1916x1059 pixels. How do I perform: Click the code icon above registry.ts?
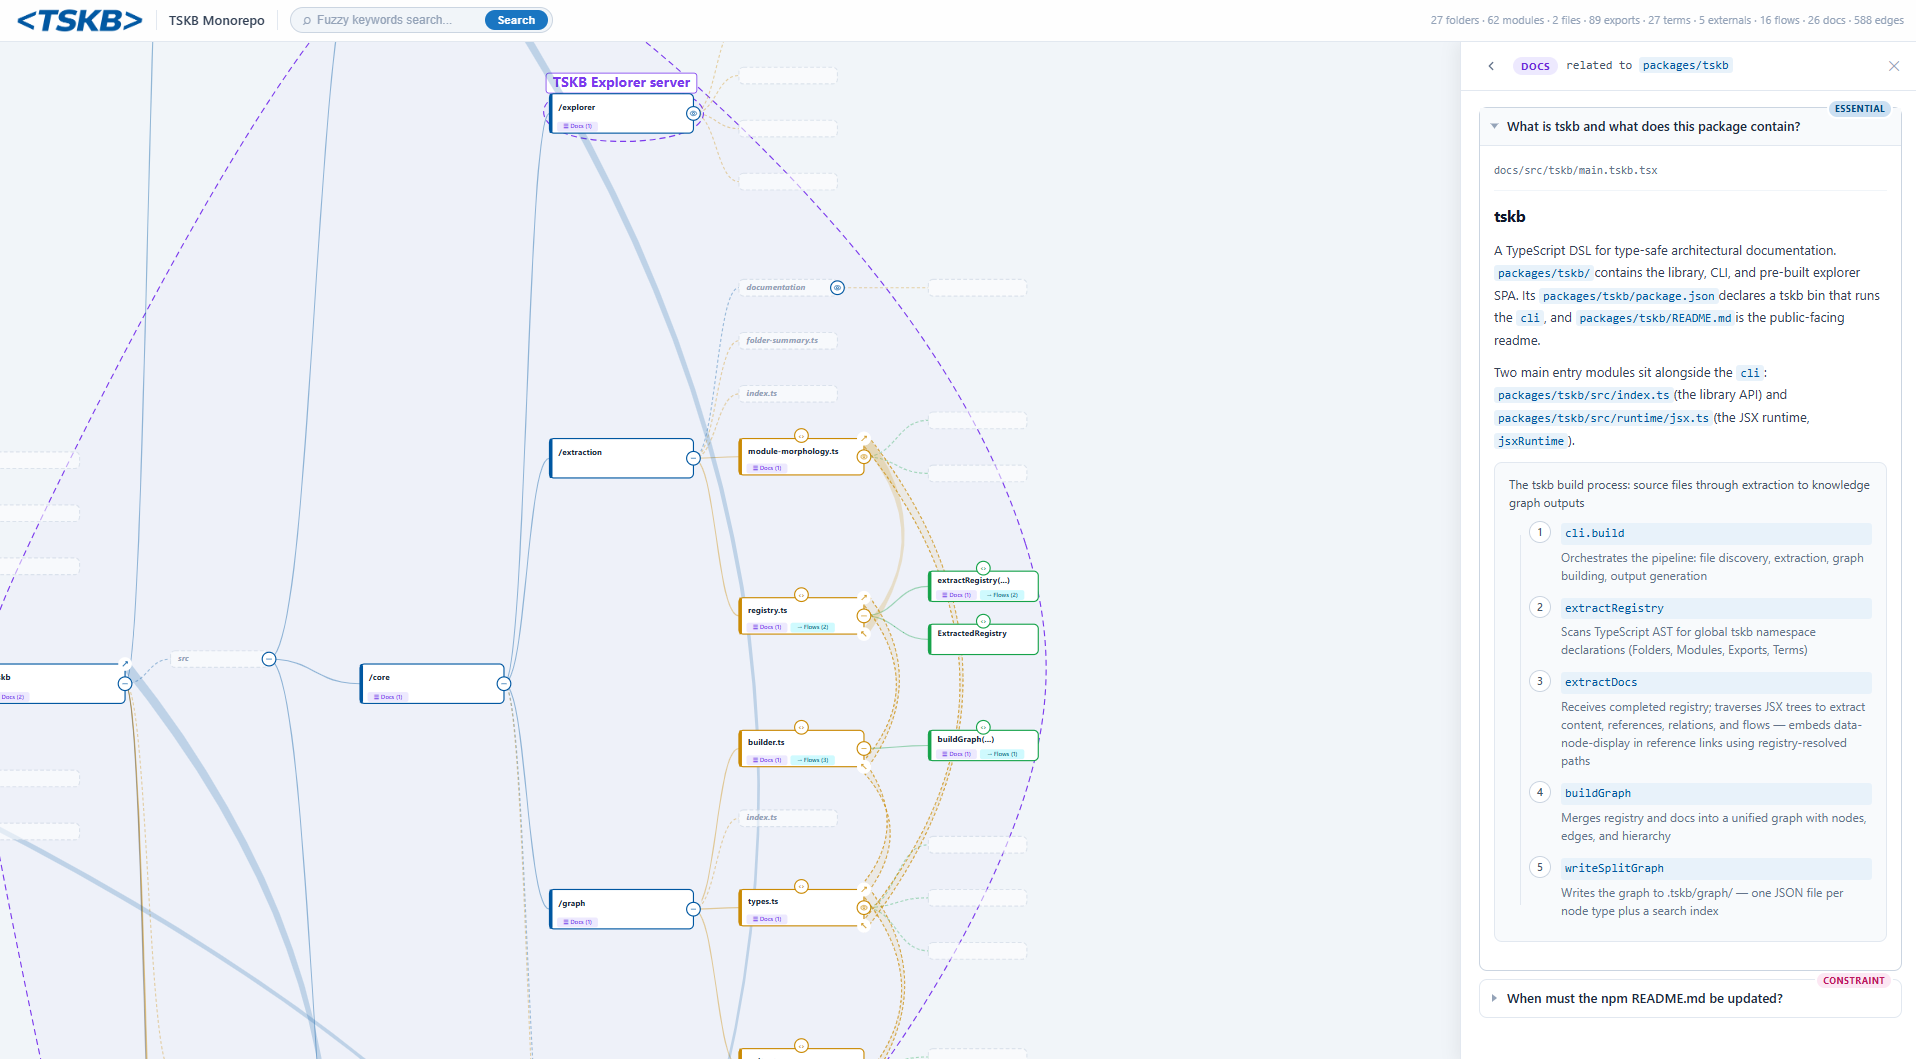click(x=801, y=595)
